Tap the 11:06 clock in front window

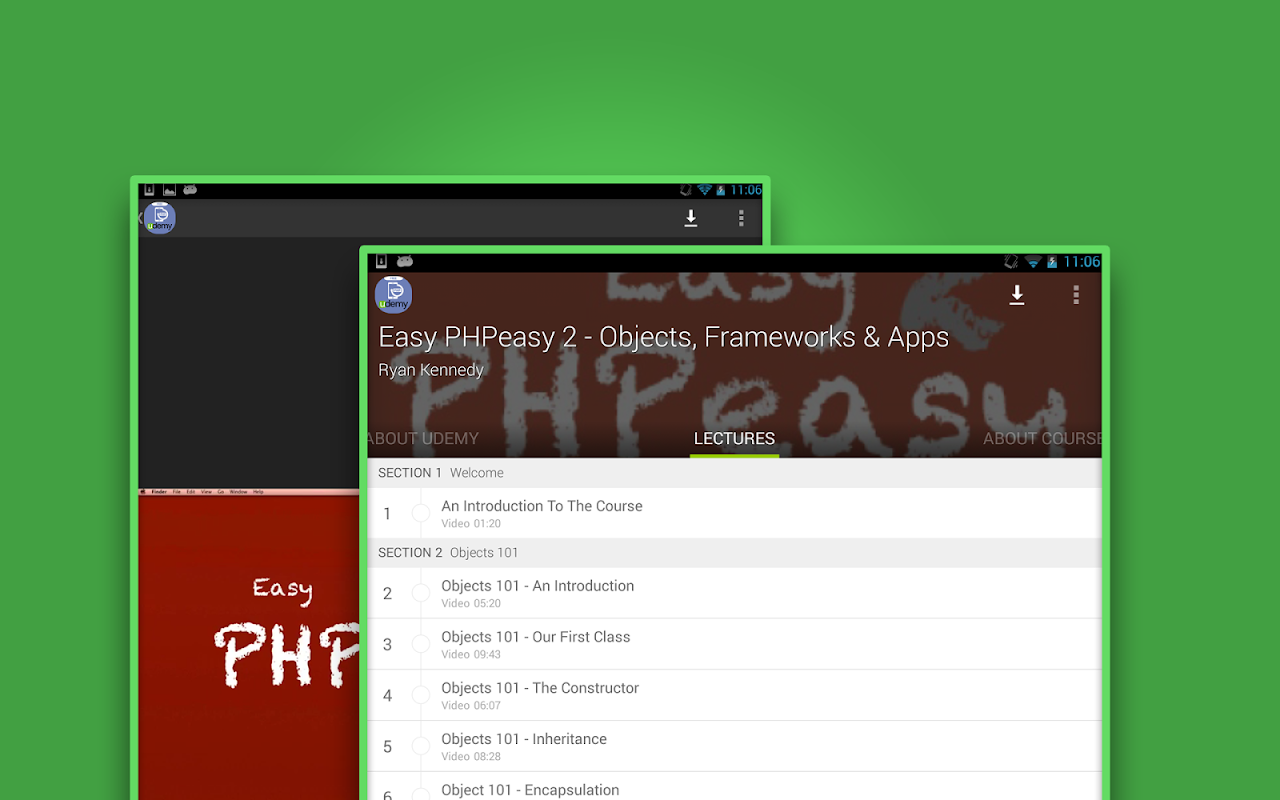point(1081,262)
